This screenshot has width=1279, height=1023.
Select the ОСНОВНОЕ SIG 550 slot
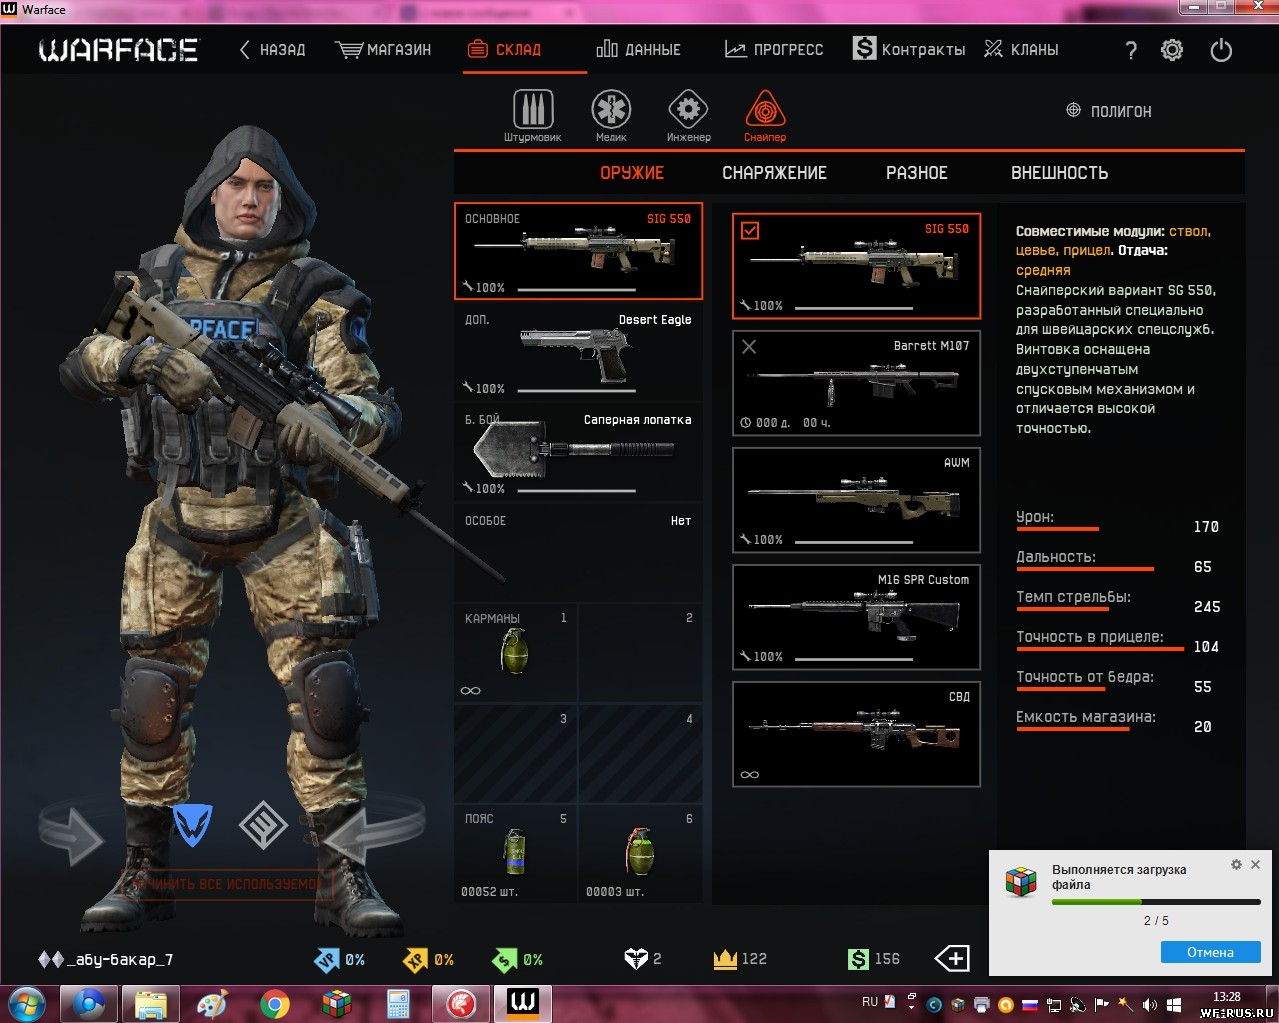[x=579, y=251]
